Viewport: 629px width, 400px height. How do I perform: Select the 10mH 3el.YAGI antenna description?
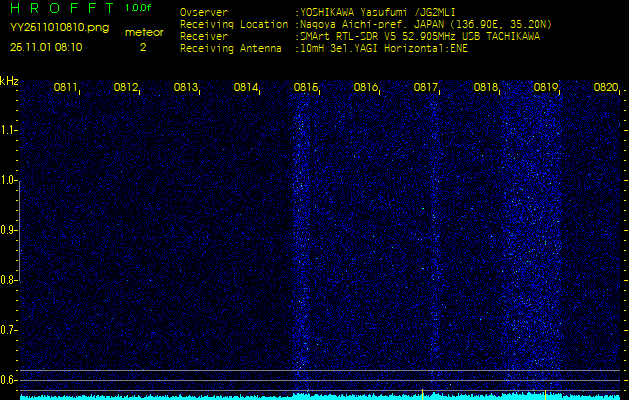[x=383, y=49]
